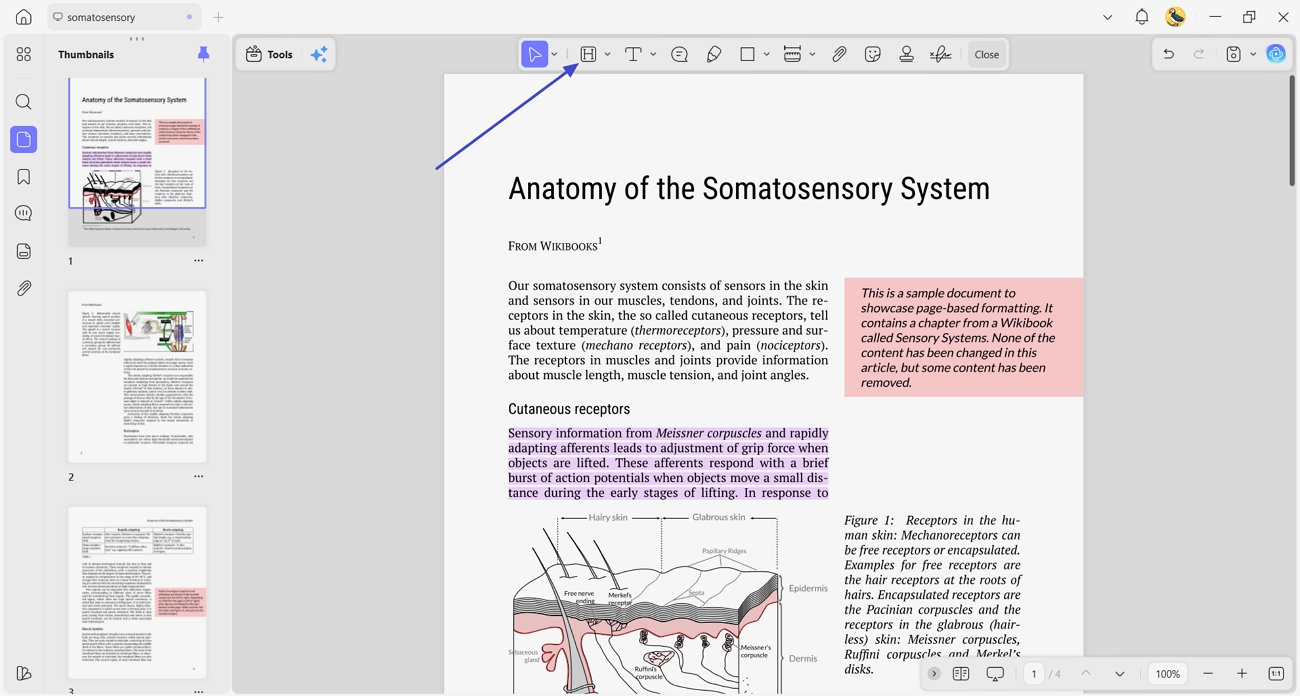Open options for page 1 thumbnail
This screenshot has width=1300, height=696.
click(x=199, y=261)
